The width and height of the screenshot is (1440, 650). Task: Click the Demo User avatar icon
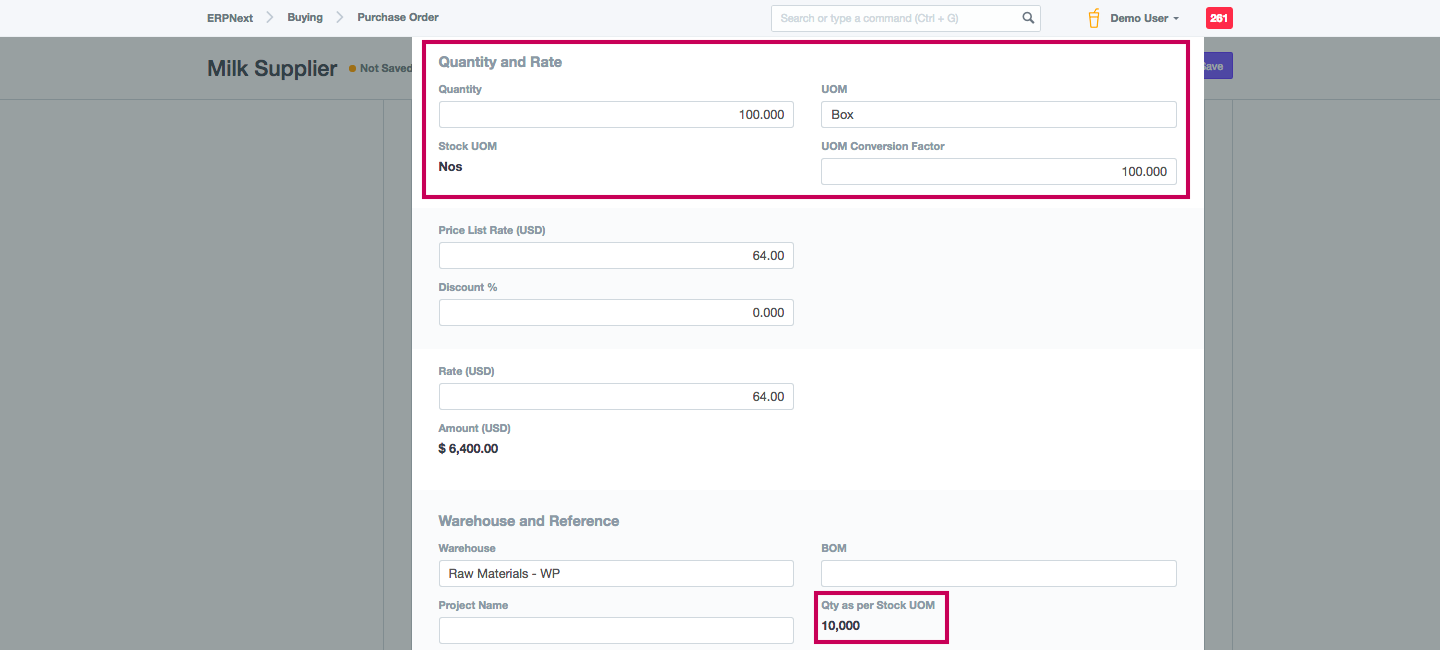pyautogui.click(x=1094, y=18)
